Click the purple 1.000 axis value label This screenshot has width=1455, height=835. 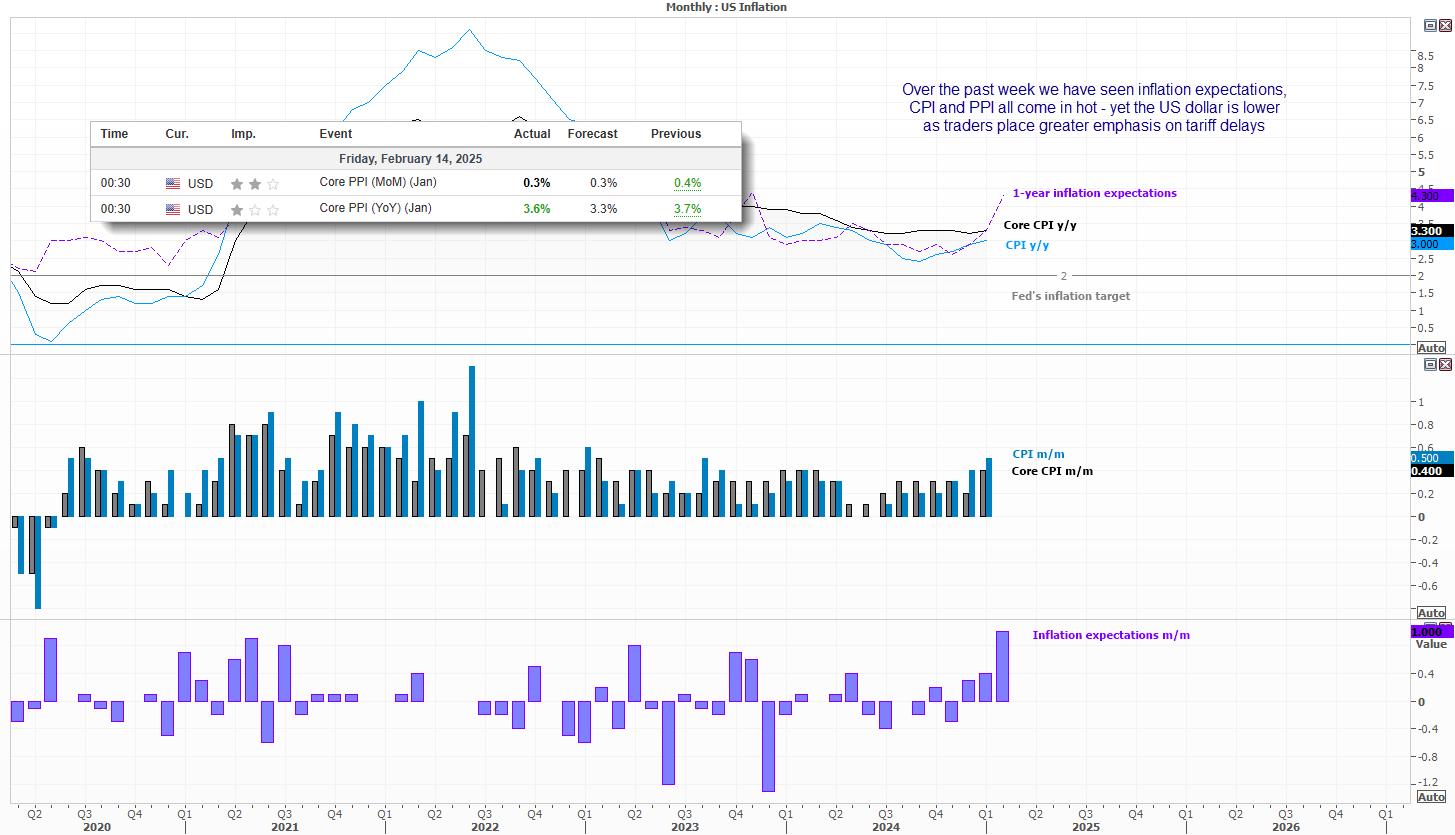[1427, 632]
